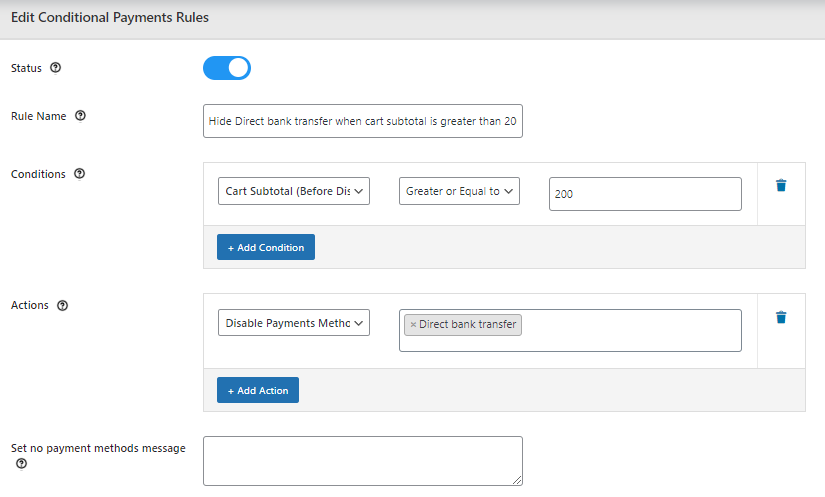
Task: Click the help icon beside Actions
Action: pyautogui.click(x=63, y=306)
